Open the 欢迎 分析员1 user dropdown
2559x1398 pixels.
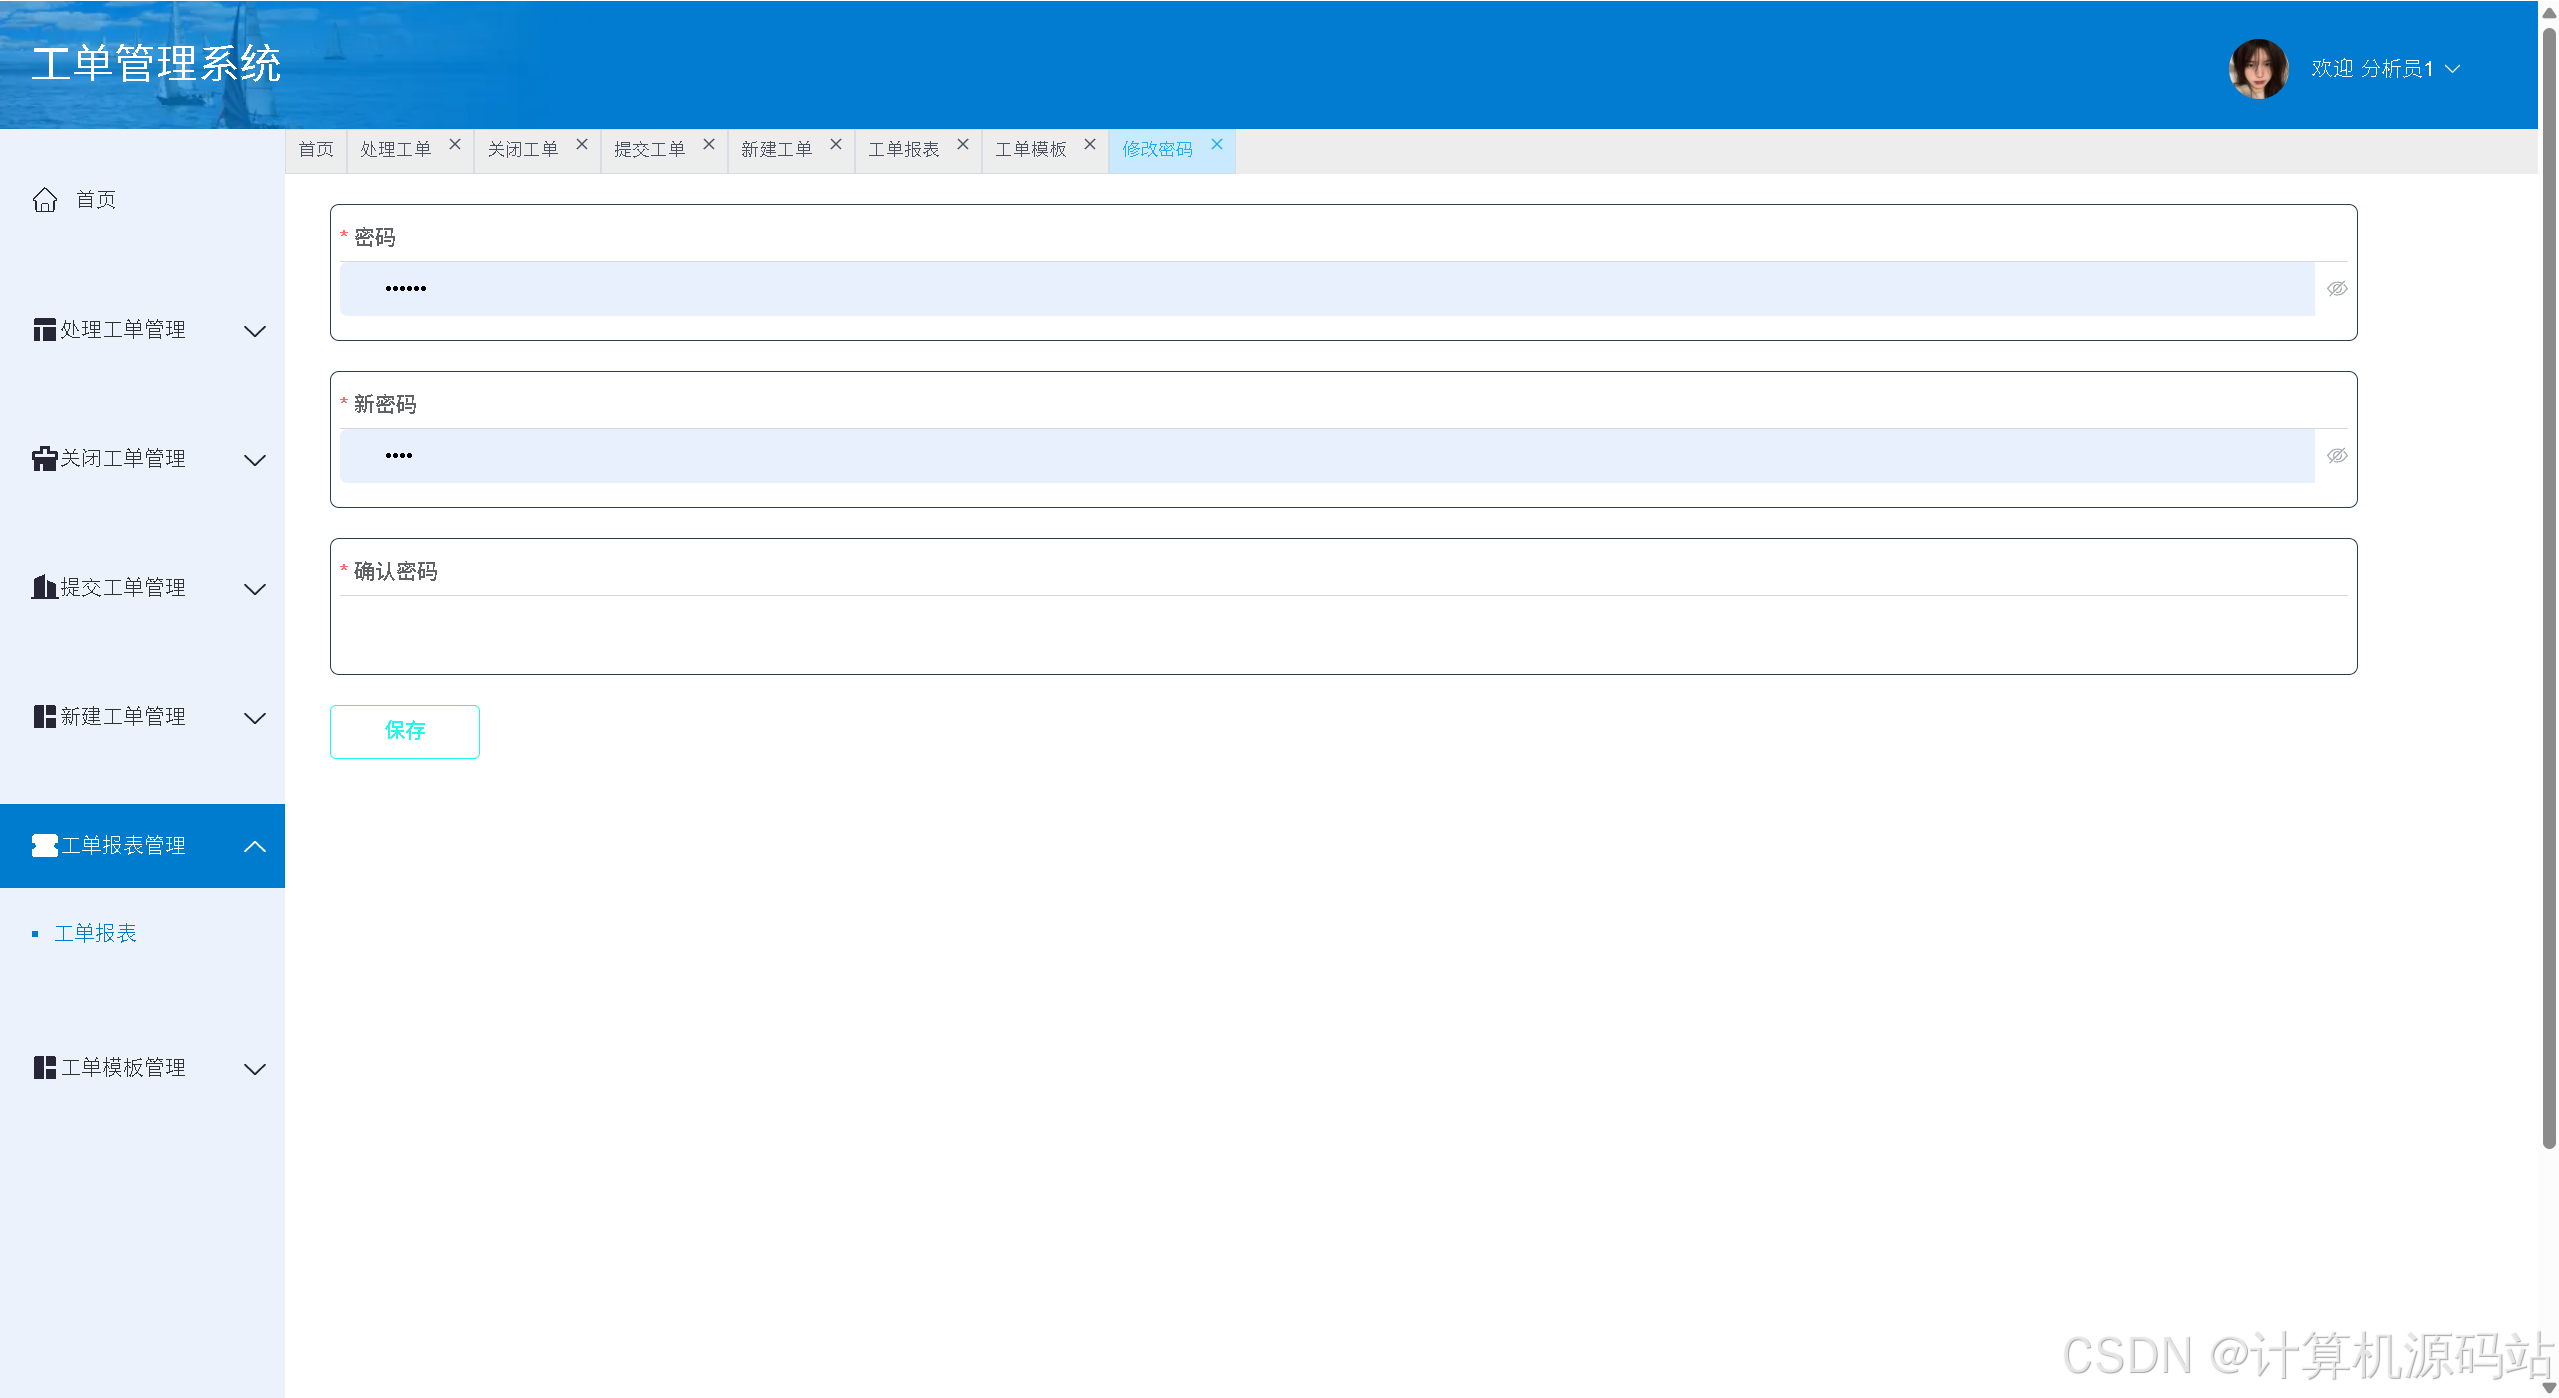tap(2385, 69)
